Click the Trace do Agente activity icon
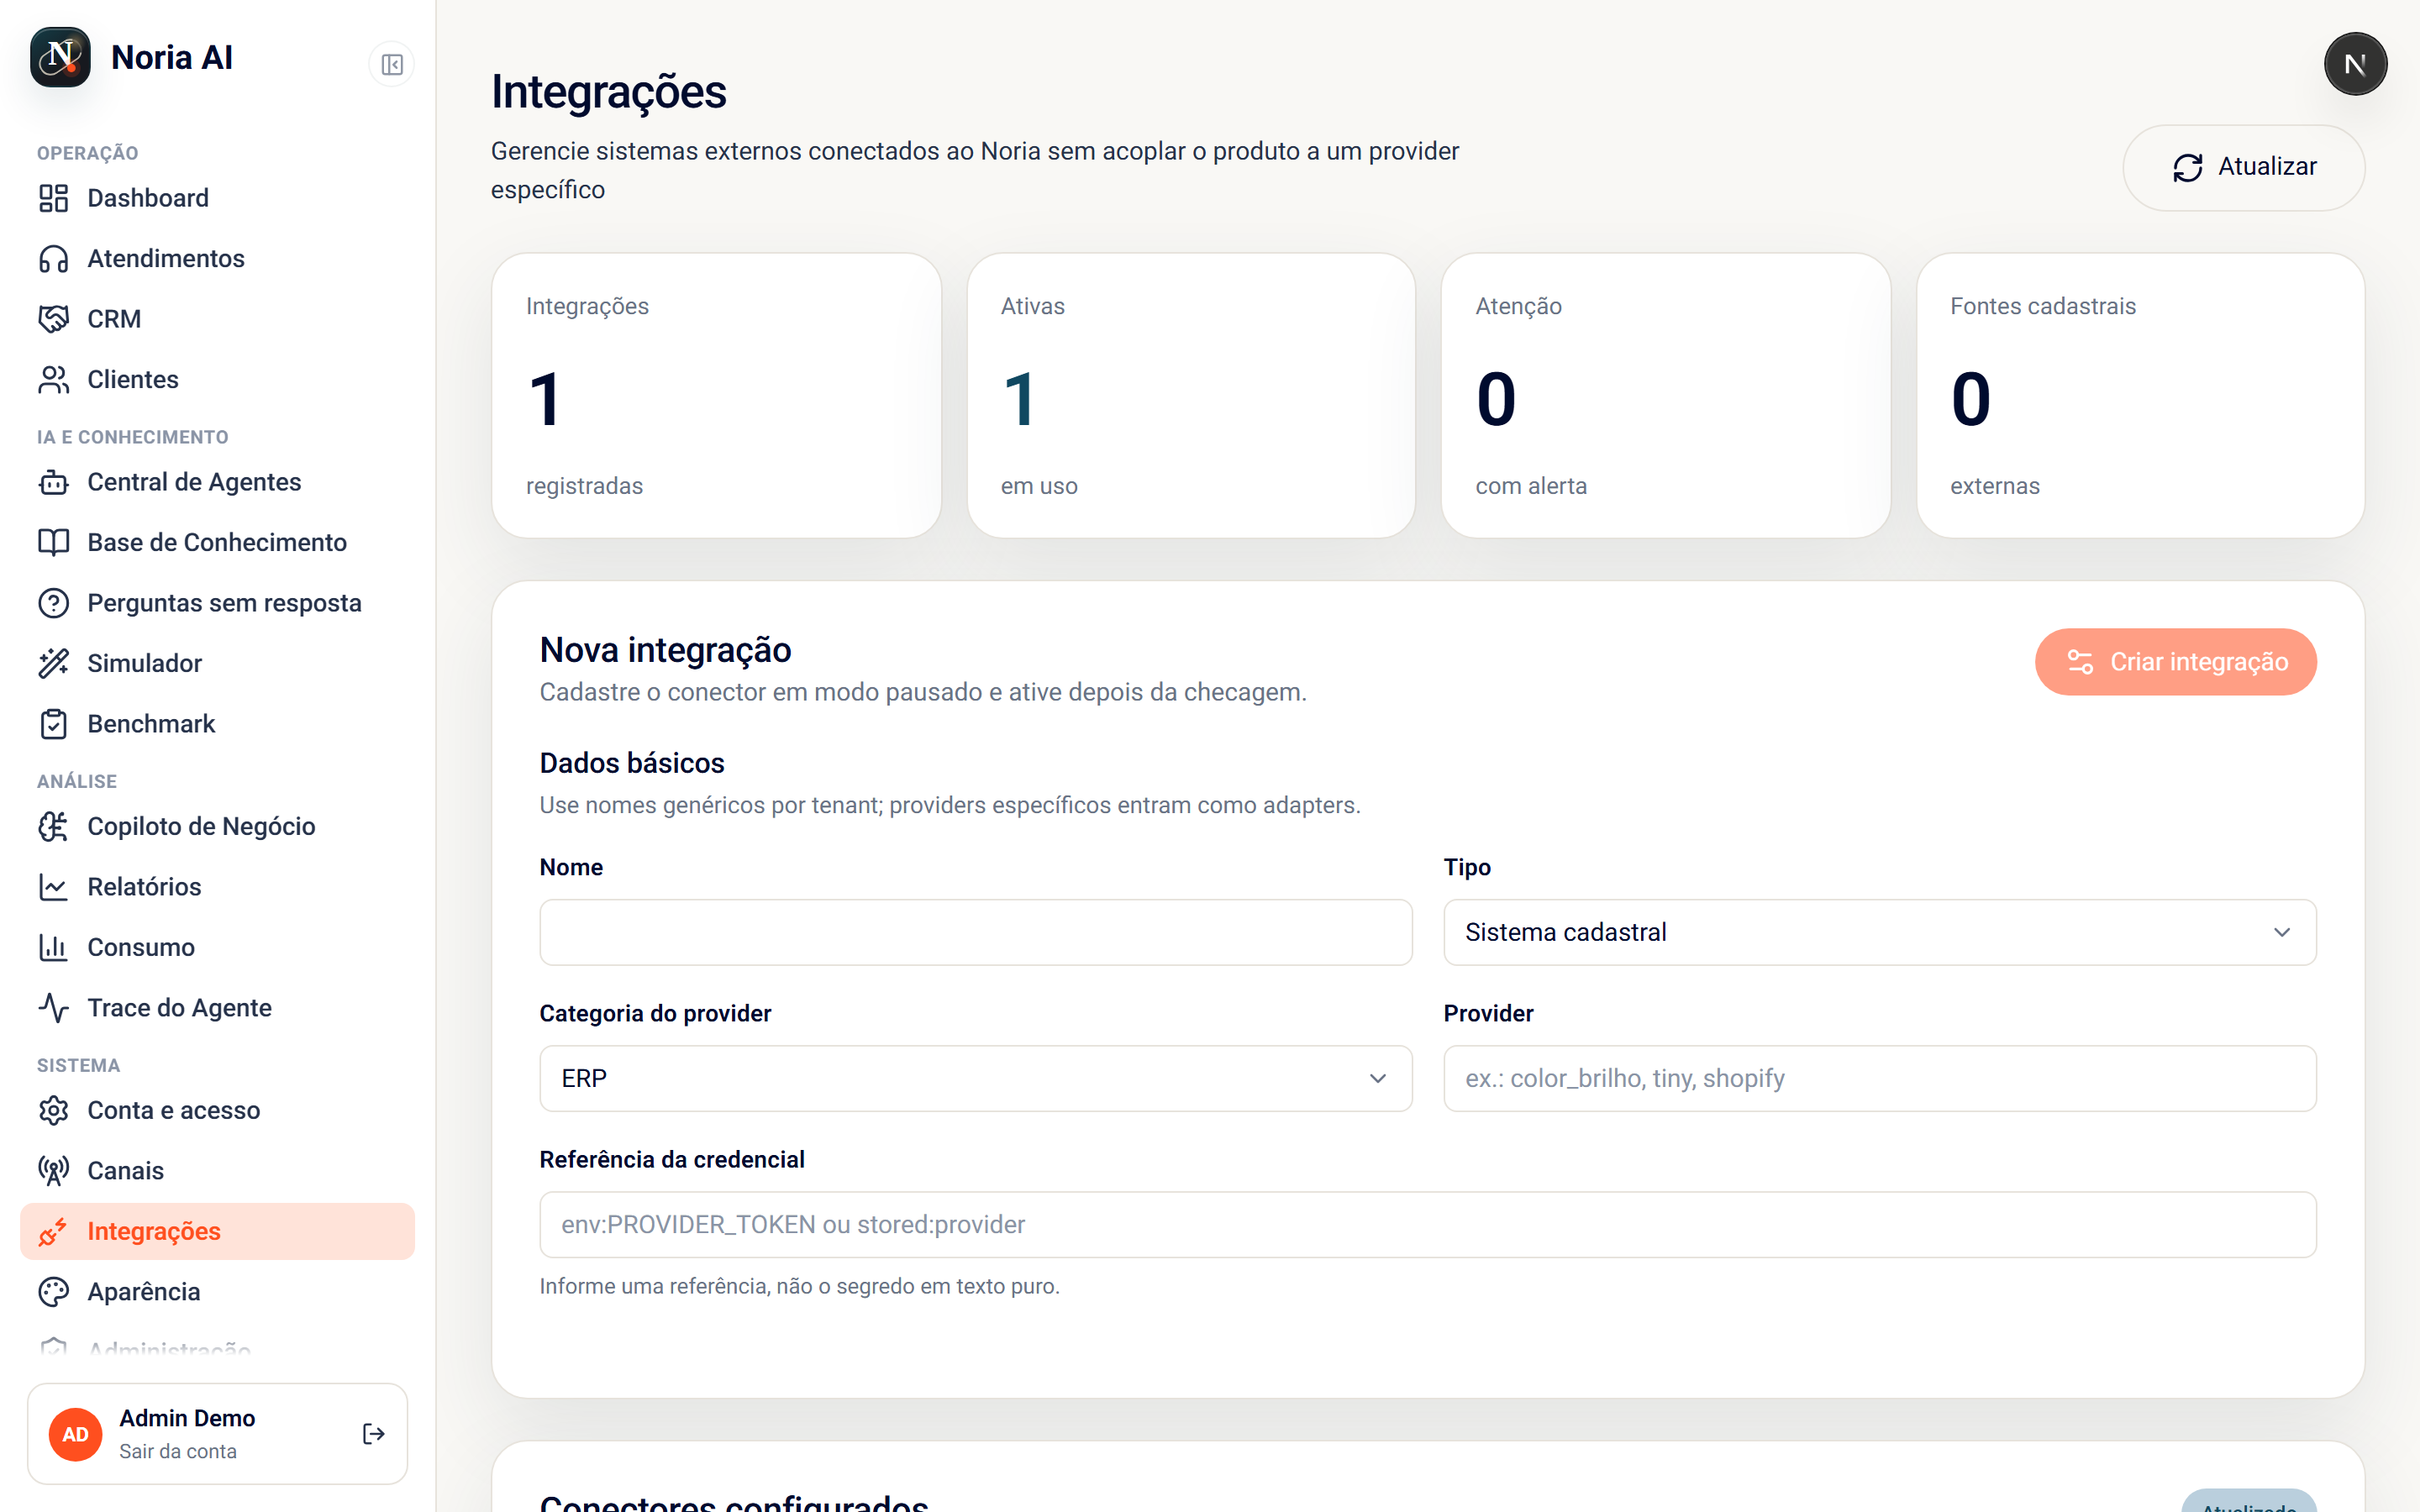 click(x=54, y=1008)
